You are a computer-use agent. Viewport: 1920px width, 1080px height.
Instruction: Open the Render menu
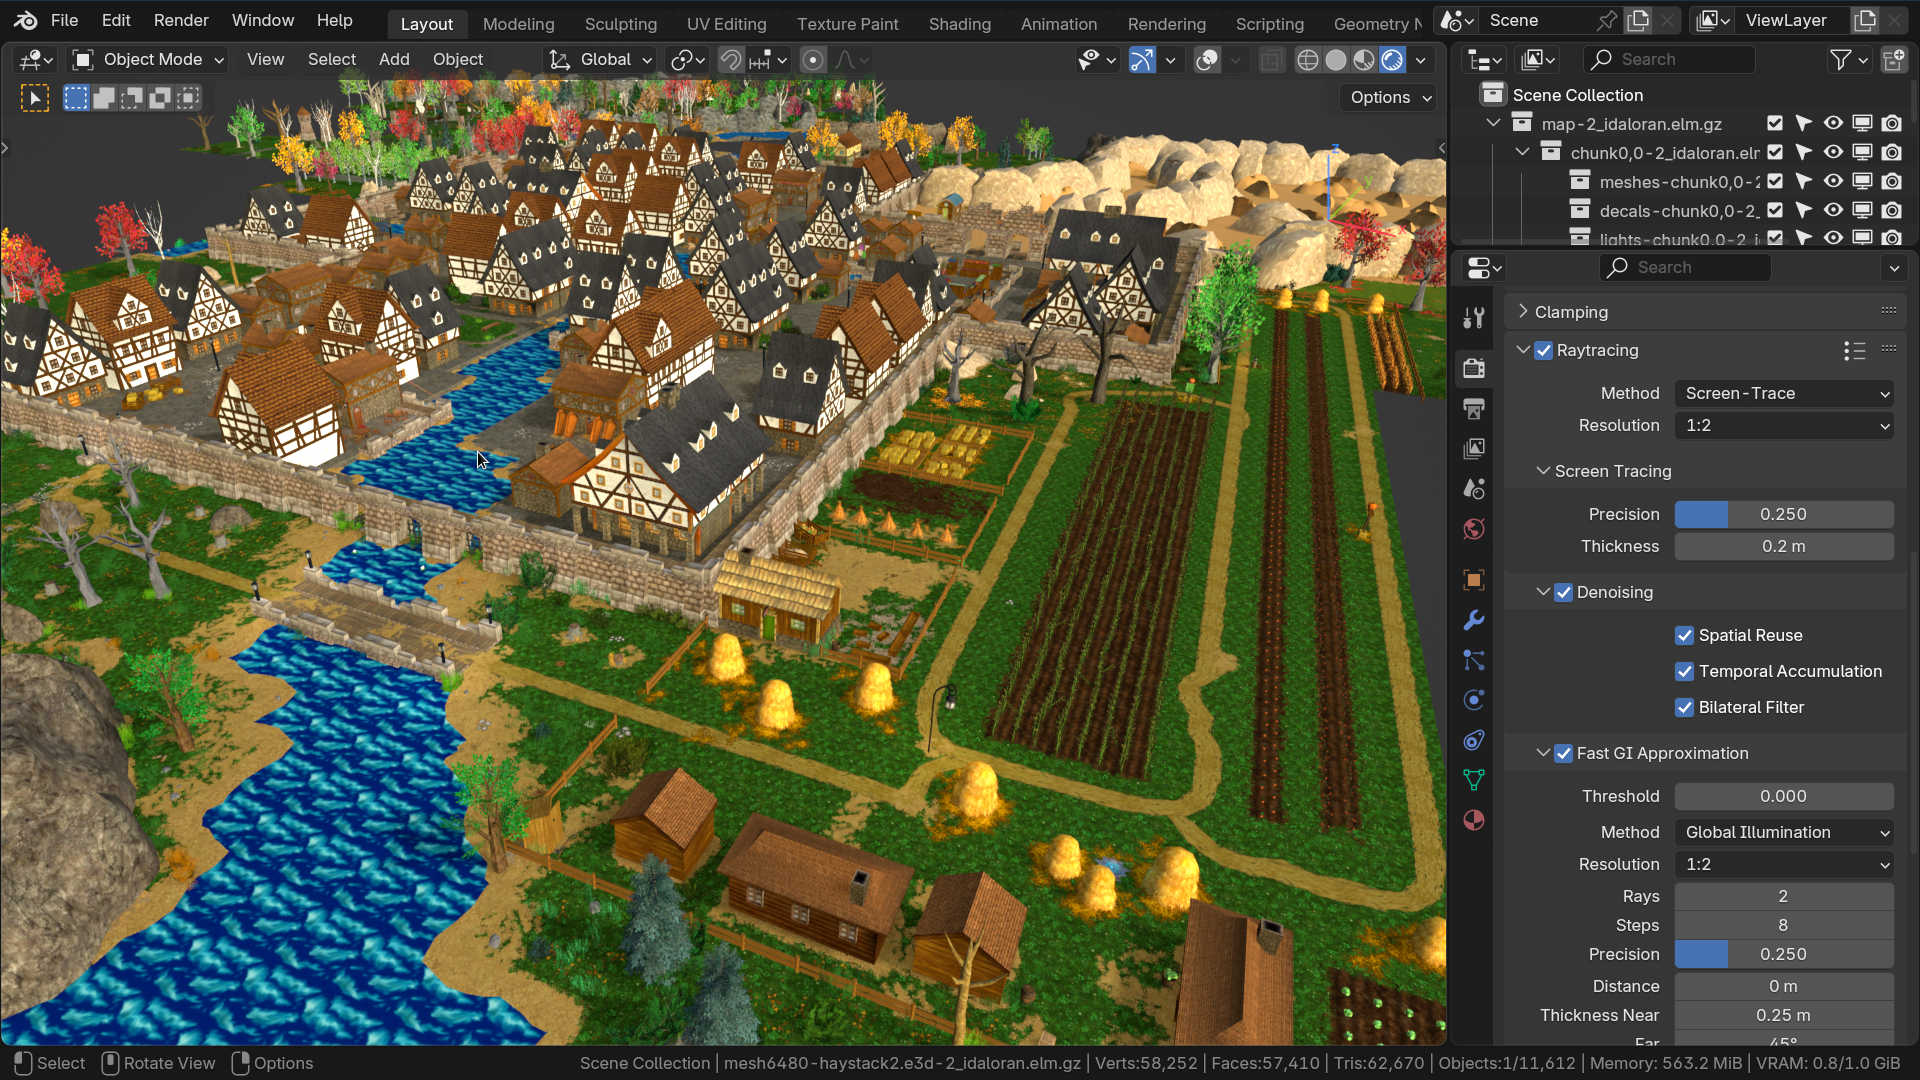click(181, 20)
